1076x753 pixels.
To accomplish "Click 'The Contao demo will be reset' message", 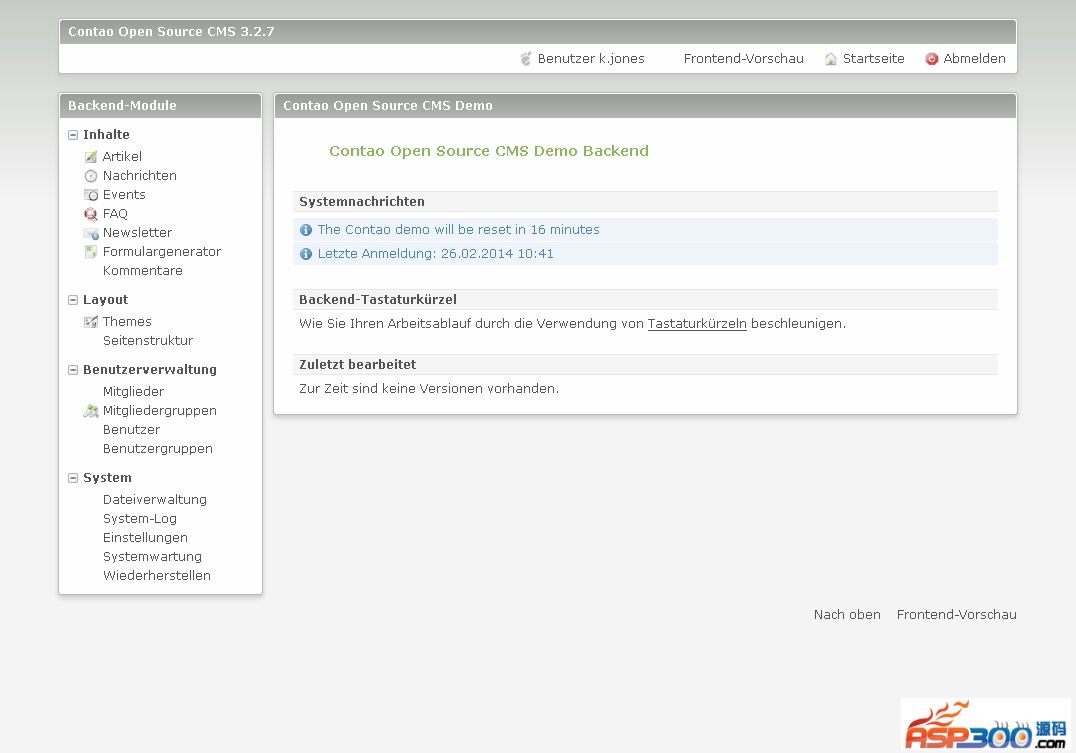I will pyautogui.click(x=458, y=230).
